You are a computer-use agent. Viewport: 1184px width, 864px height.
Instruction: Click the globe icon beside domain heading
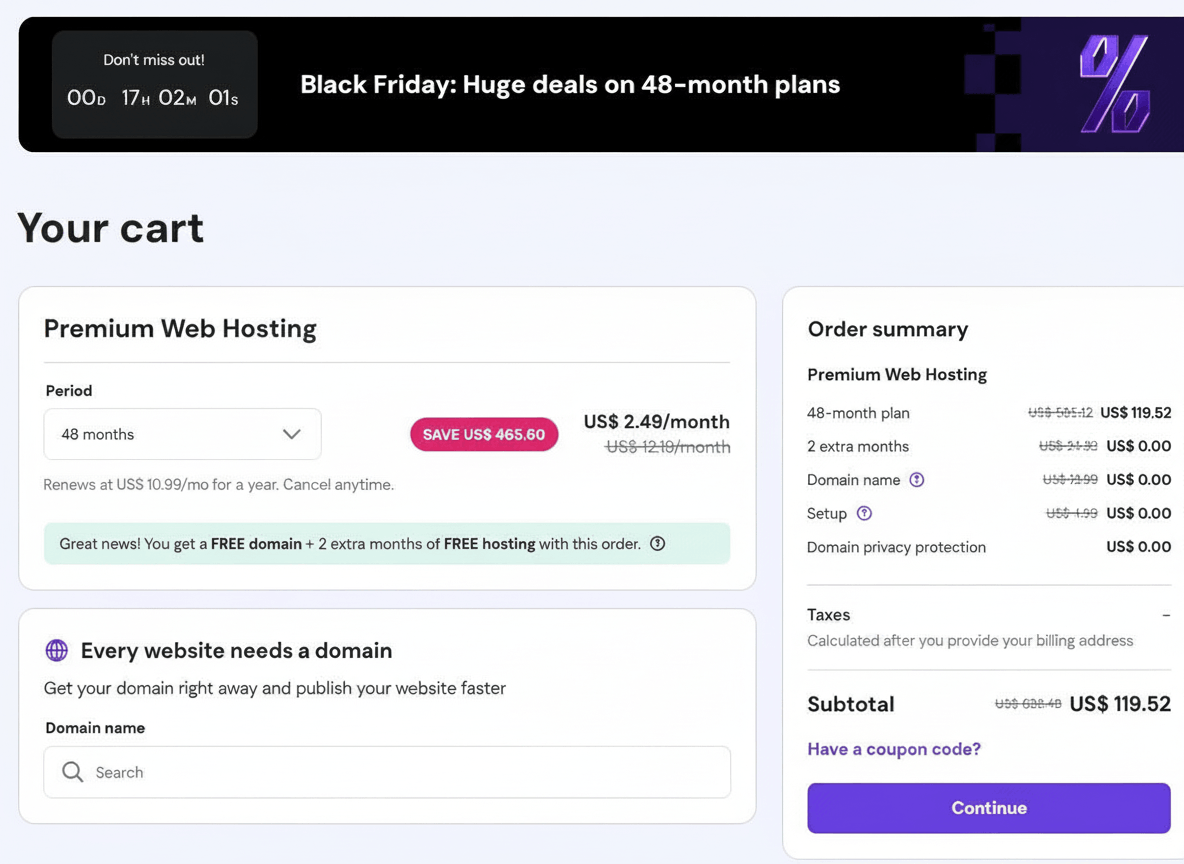[x=57, y=650]
